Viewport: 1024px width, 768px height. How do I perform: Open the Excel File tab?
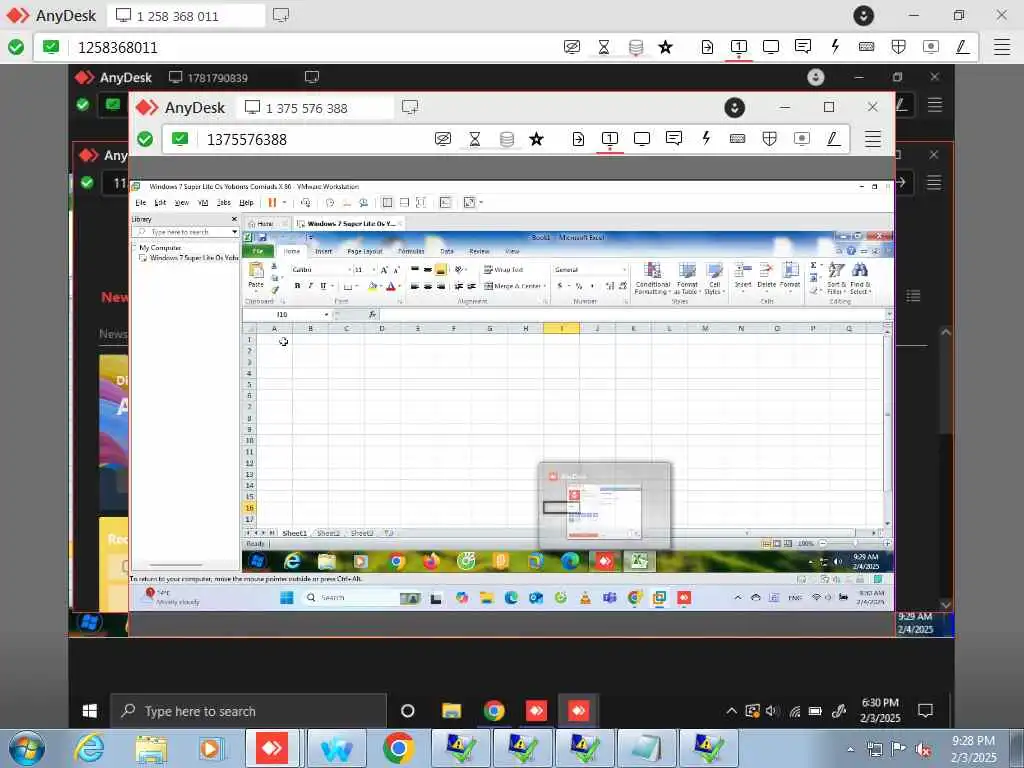(x=258, y=251)
